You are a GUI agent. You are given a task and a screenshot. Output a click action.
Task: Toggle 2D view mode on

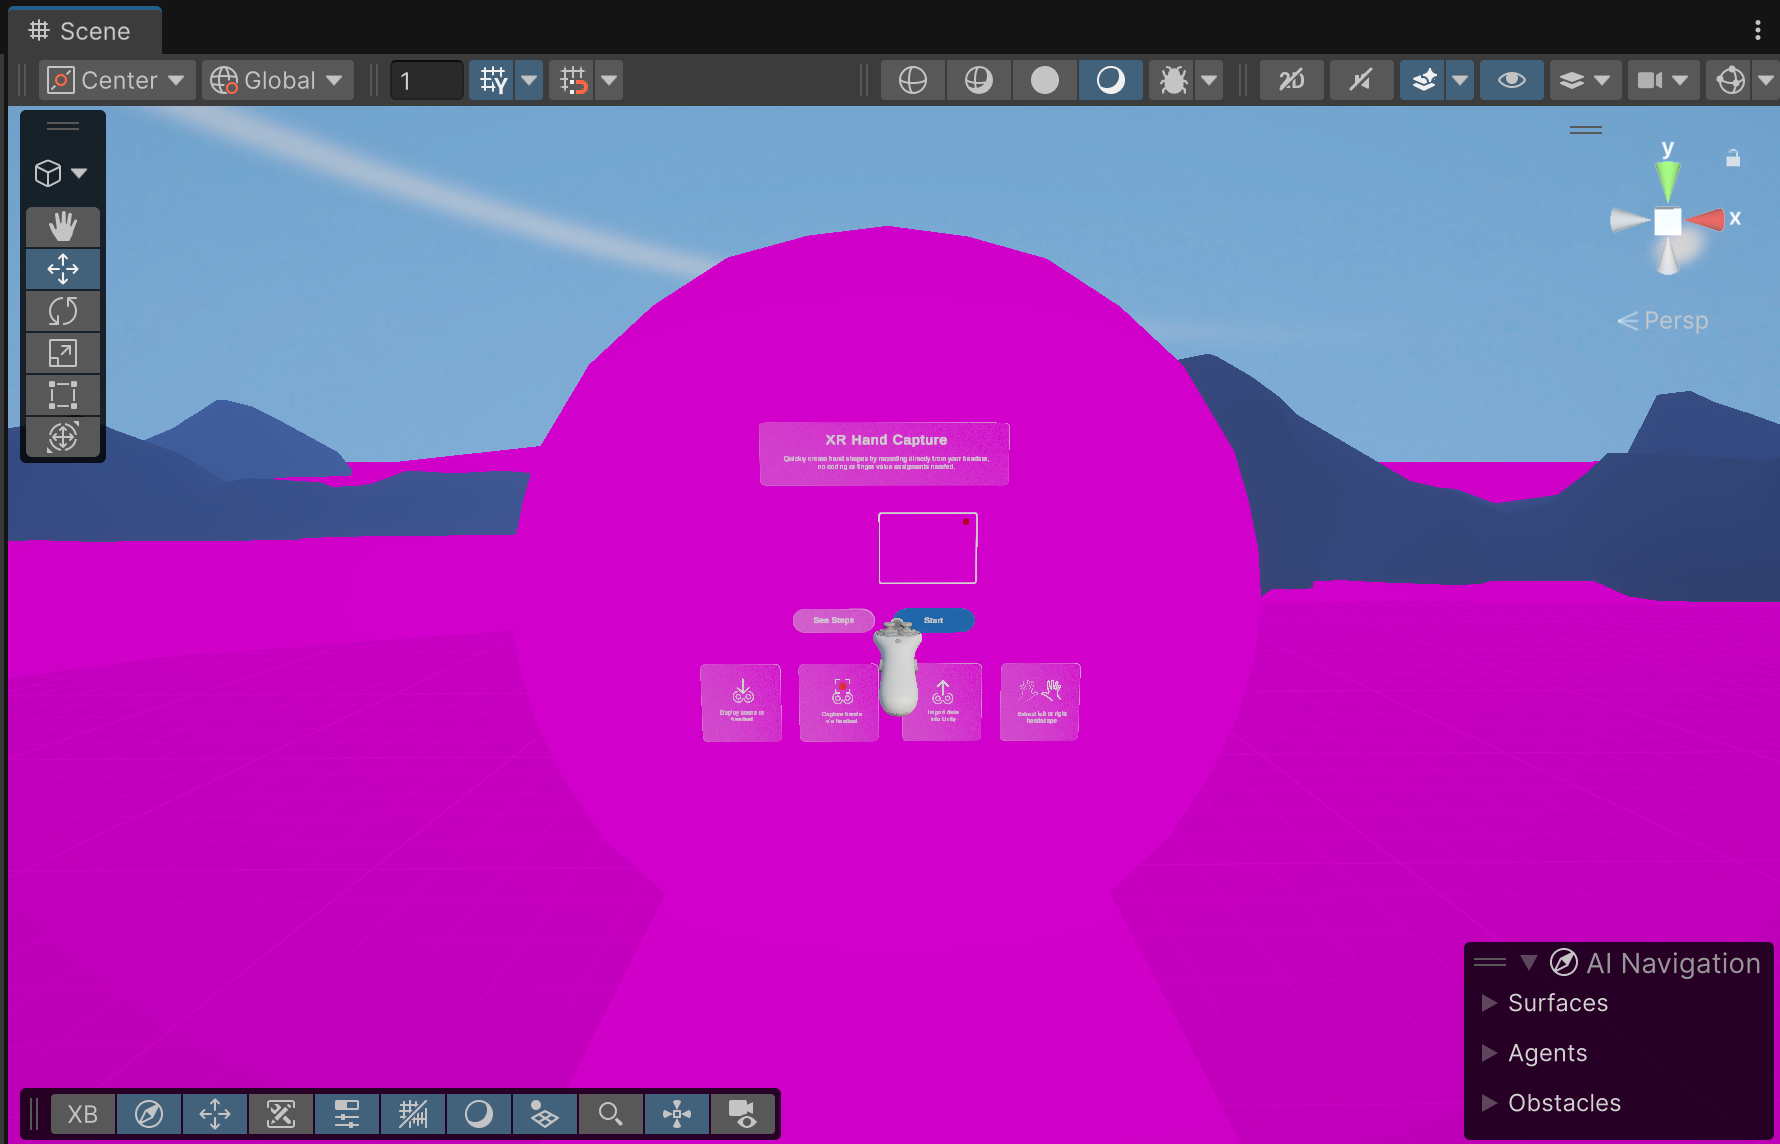pos(1291,80)
